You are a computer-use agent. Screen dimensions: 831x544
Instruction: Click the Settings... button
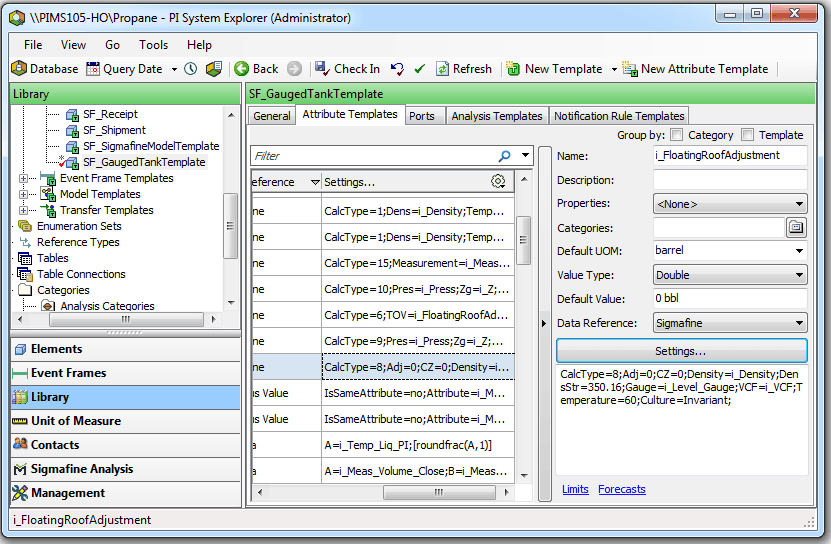682,351
